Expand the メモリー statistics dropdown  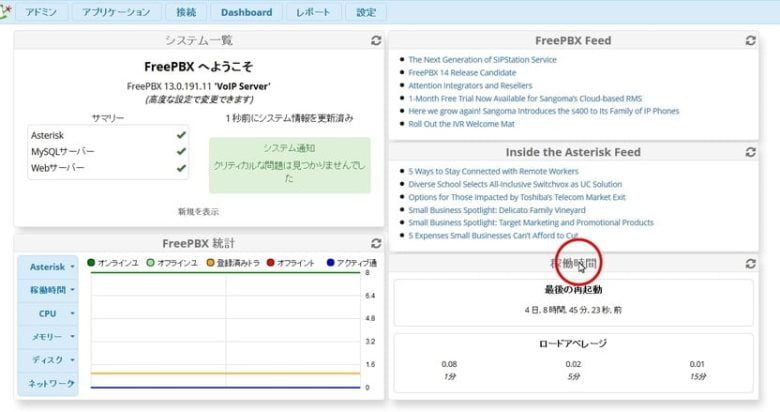[x=49, y=337]
